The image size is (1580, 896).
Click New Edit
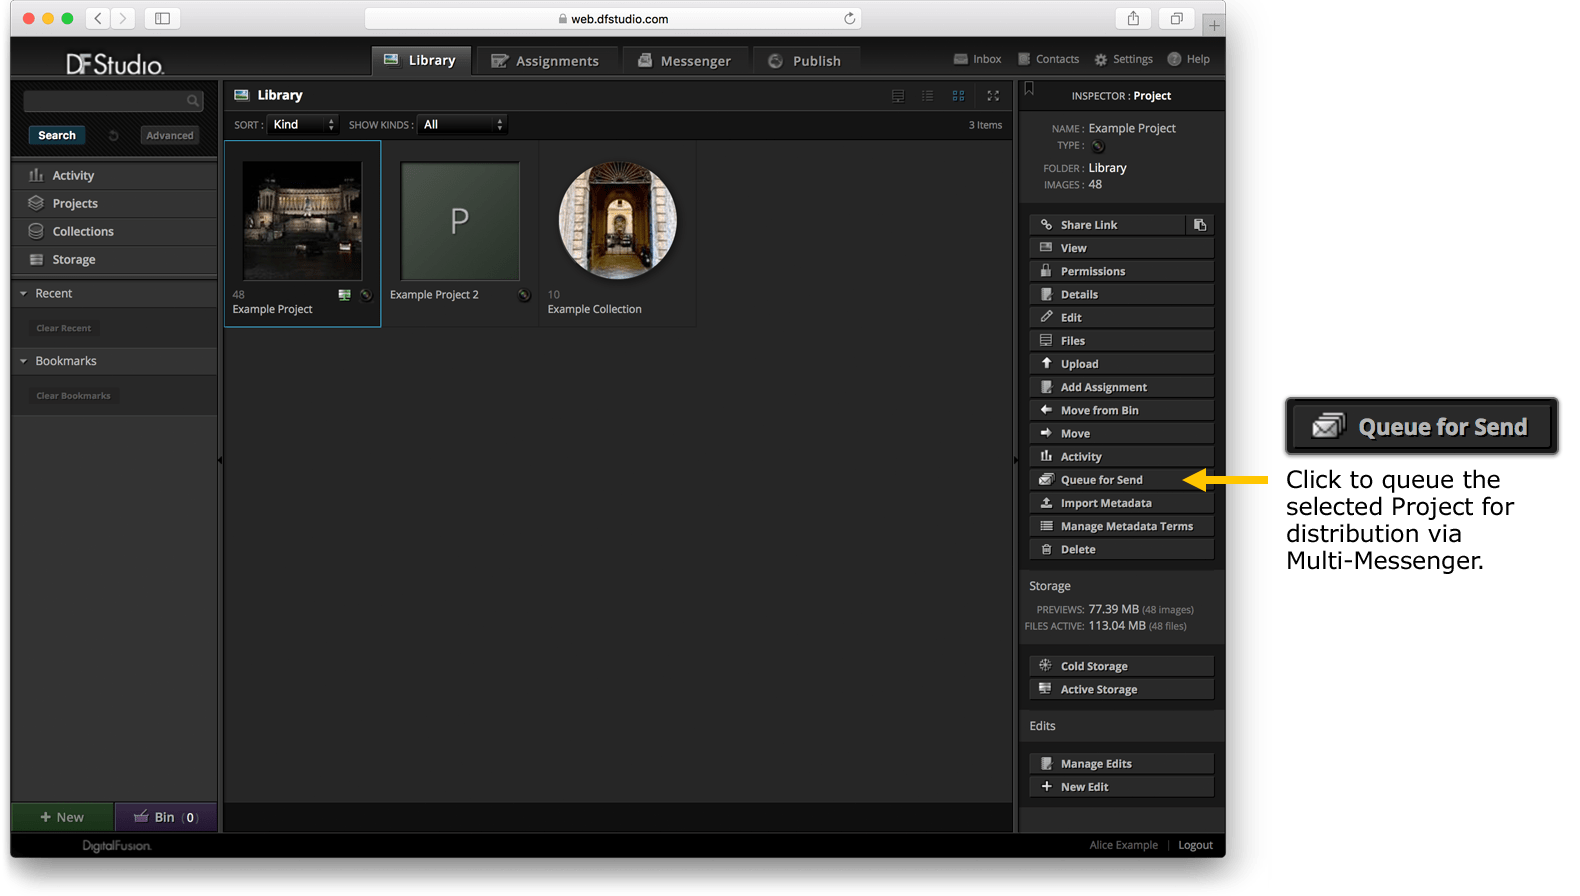(1121, 787)
